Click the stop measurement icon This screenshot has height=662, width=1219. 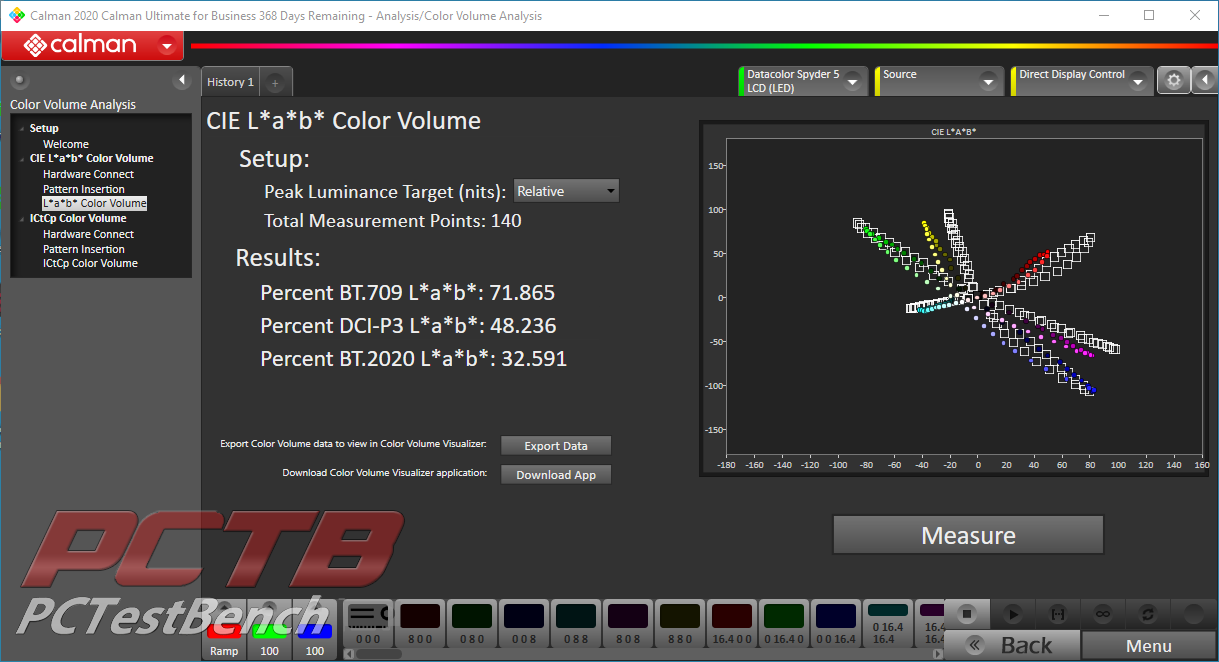click(966, 614)
